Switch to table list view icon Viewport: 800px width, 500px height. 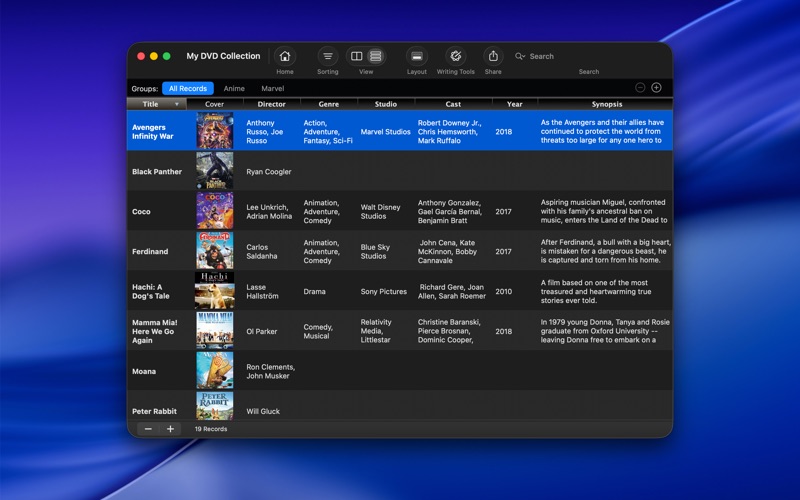pos(376,56)
